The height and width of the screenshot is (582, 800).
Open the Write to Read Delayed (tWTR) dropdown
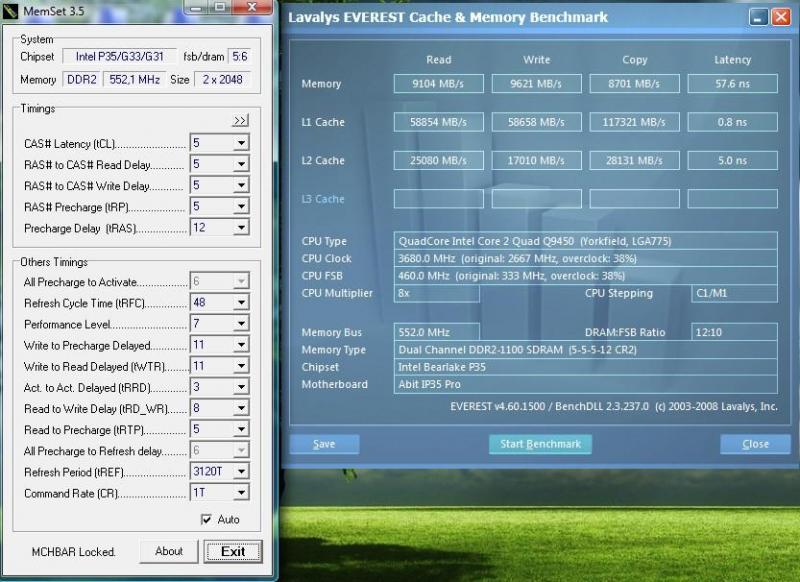click(241, 366)
